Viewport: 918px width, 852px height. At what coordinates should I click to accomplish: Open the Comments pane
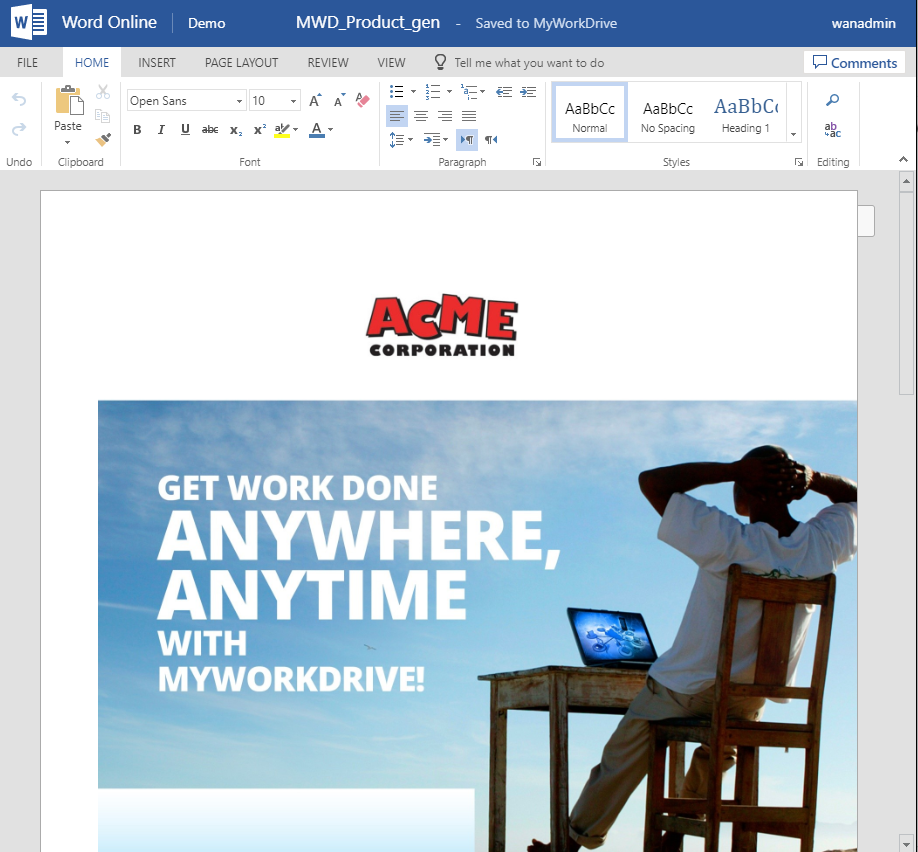point(855,62)
